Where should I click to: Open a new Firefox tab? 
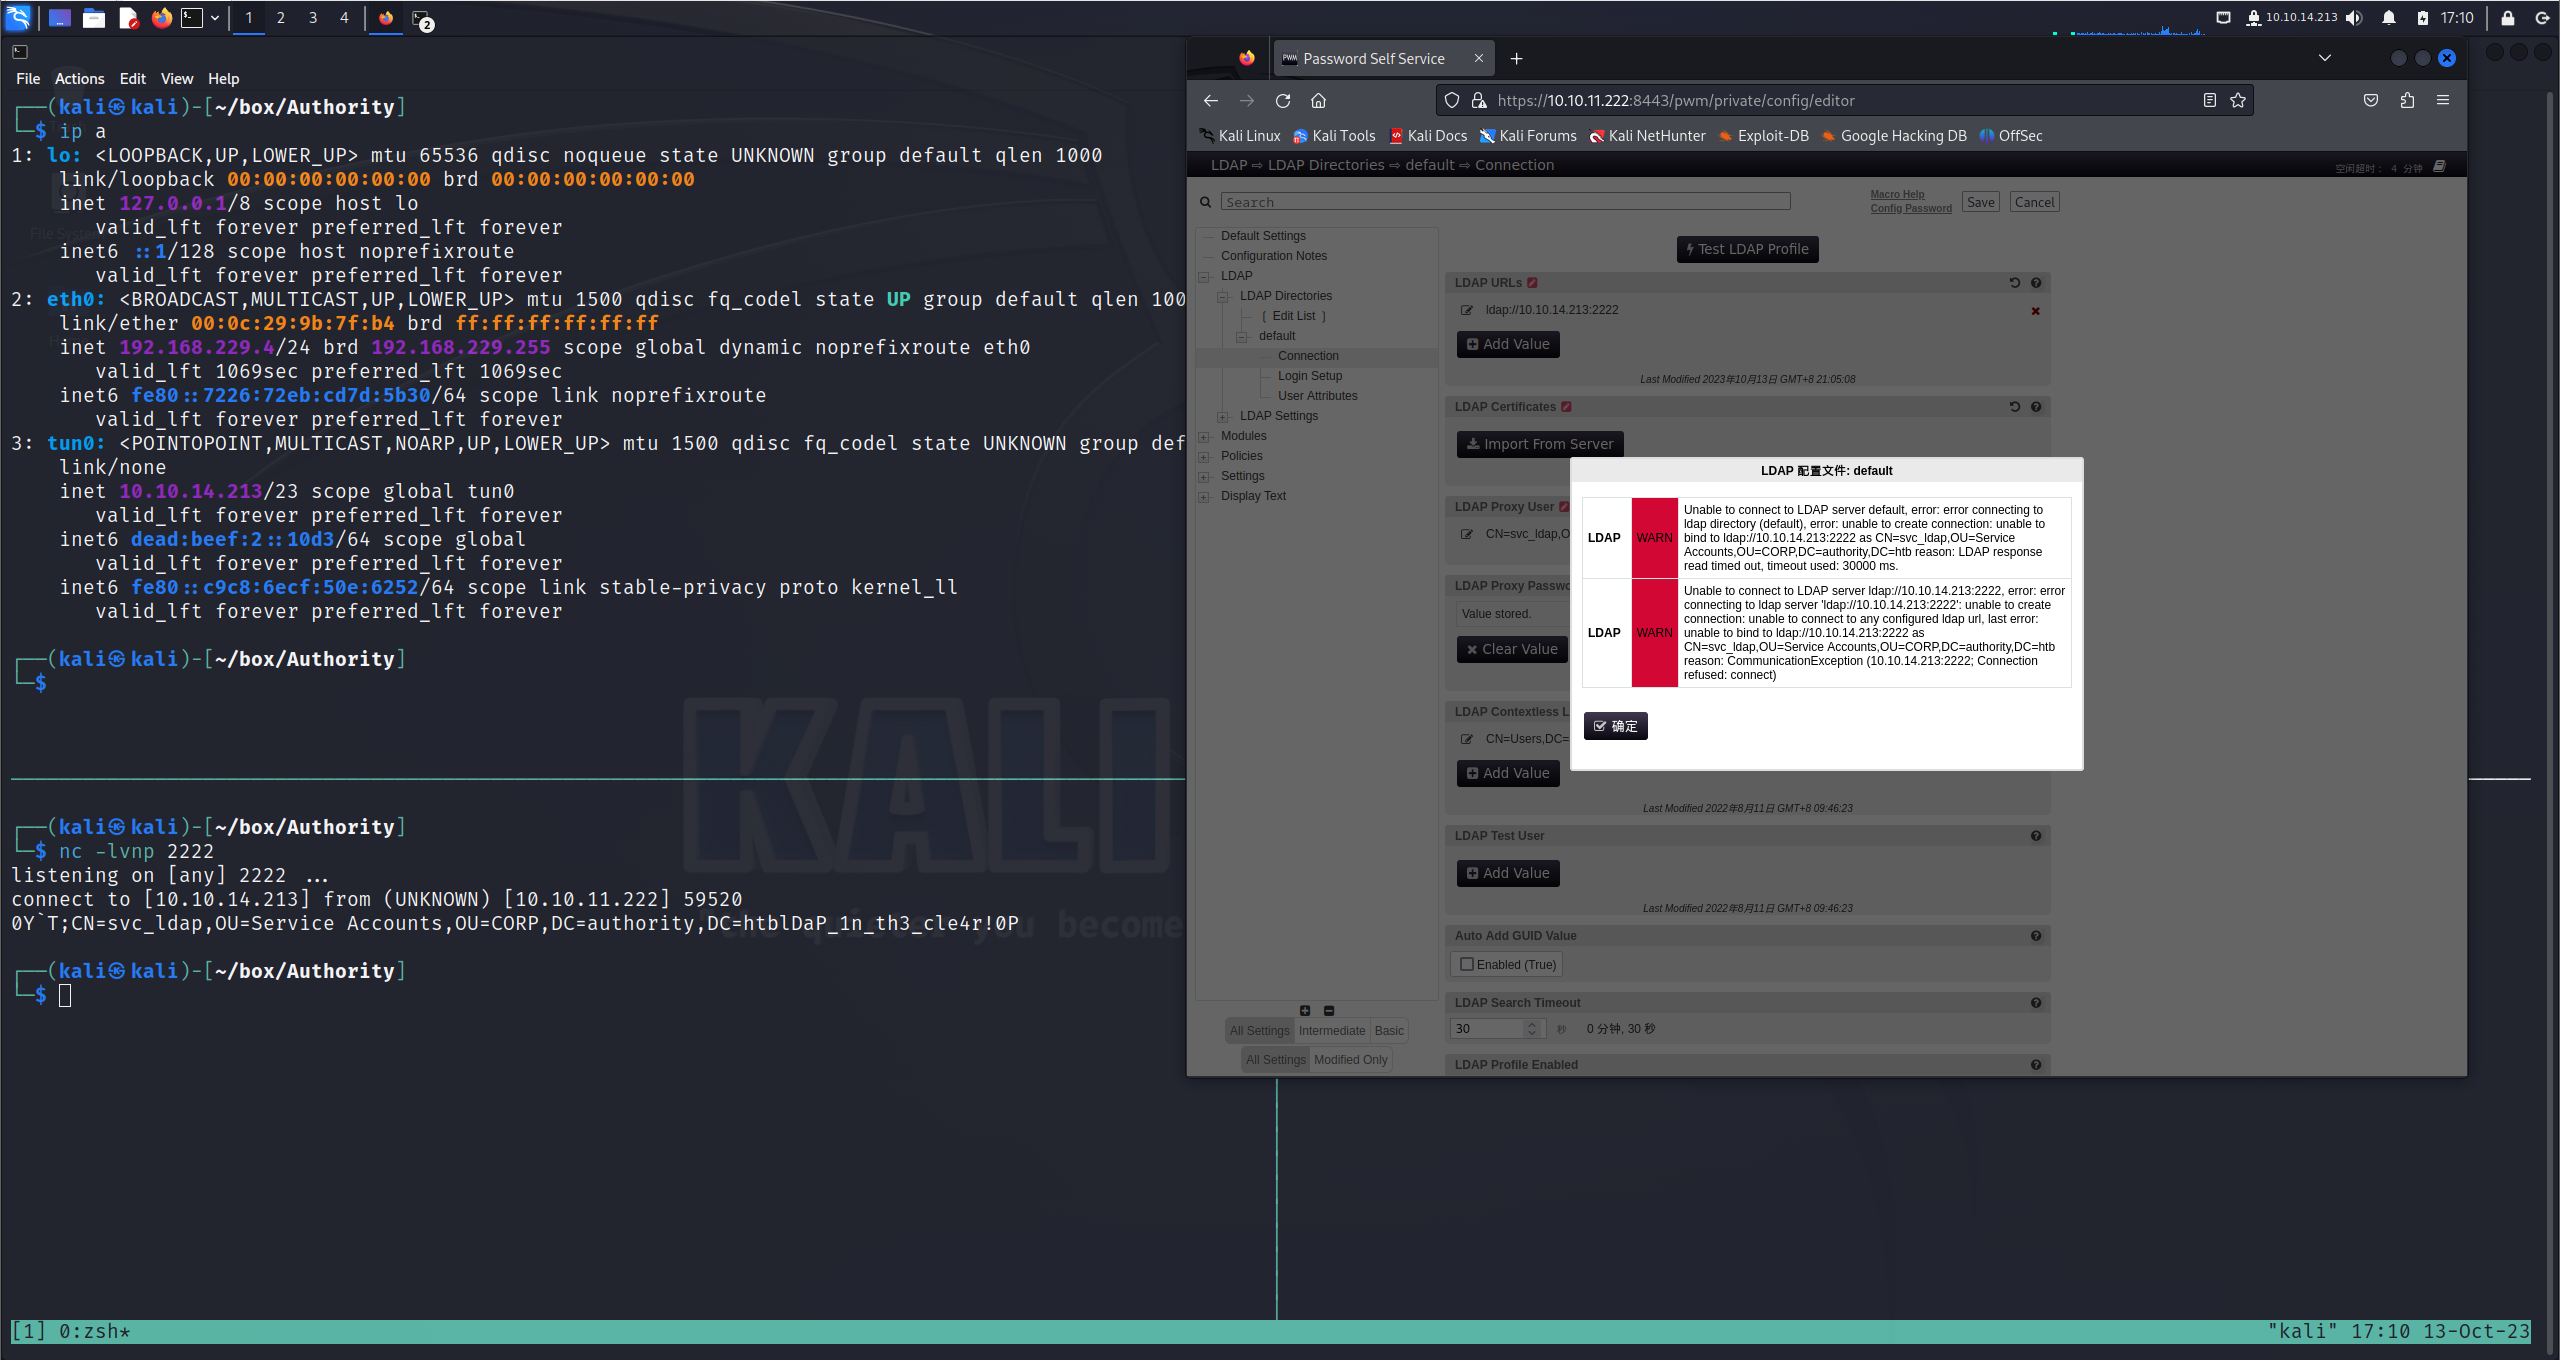click(x=1516, y=59)
